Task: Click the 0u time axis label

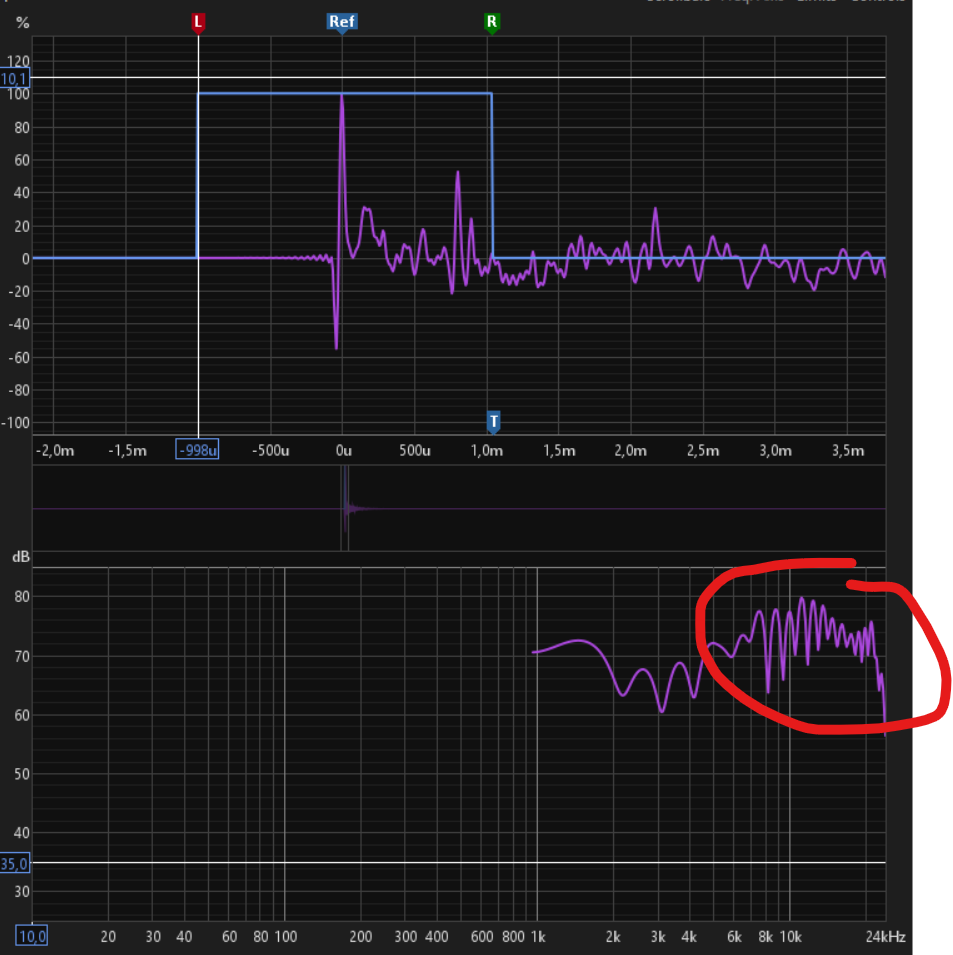Action: 343,451
